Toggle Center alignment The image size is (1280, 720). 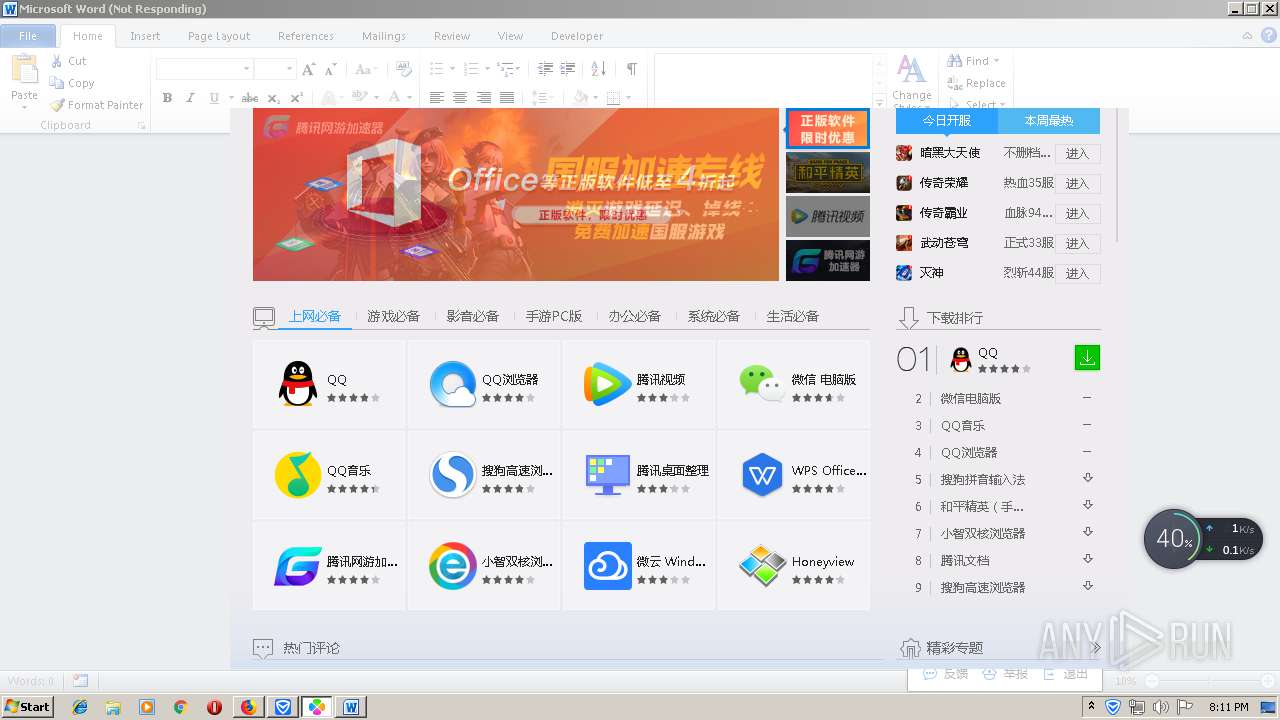460,98
